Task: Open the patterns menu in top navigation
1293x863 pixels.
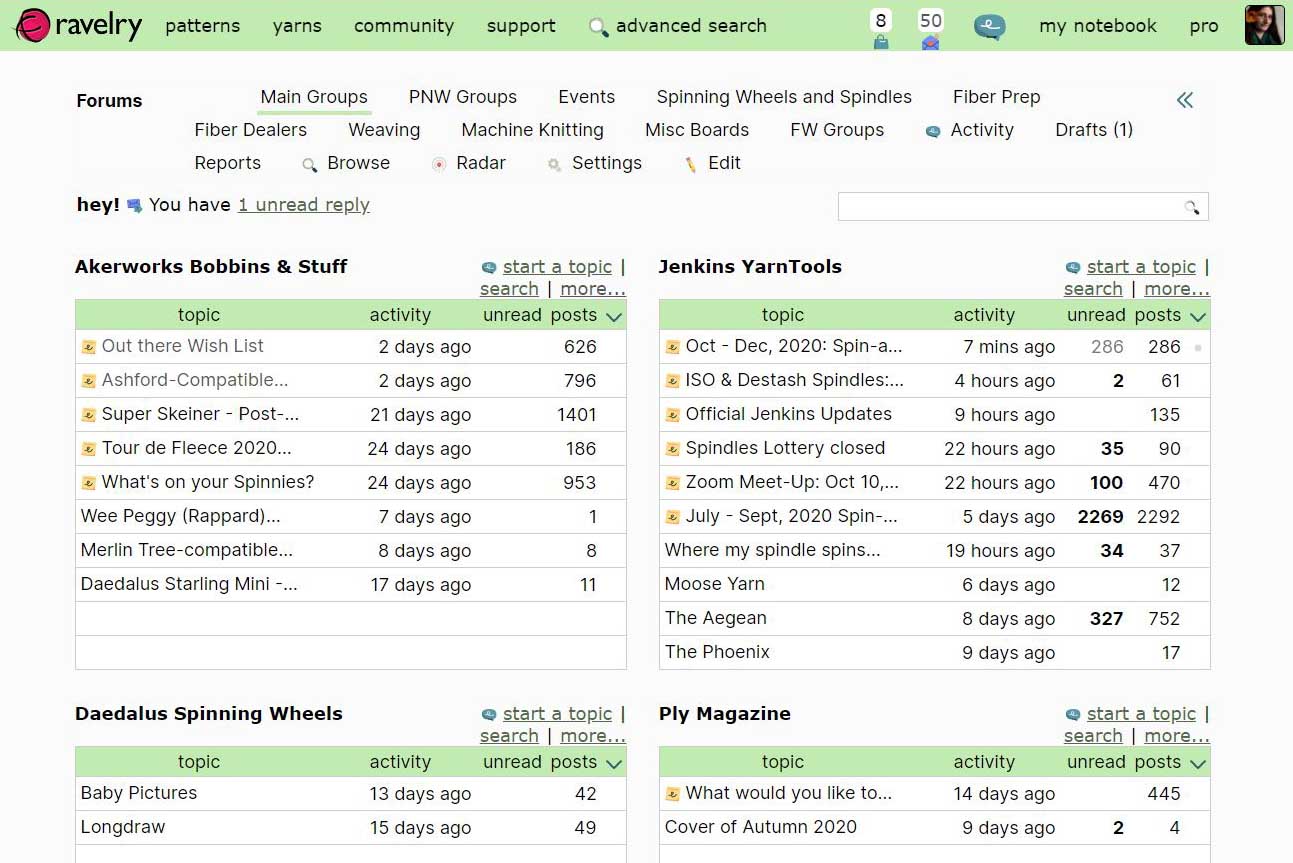Action: point(202,26)
